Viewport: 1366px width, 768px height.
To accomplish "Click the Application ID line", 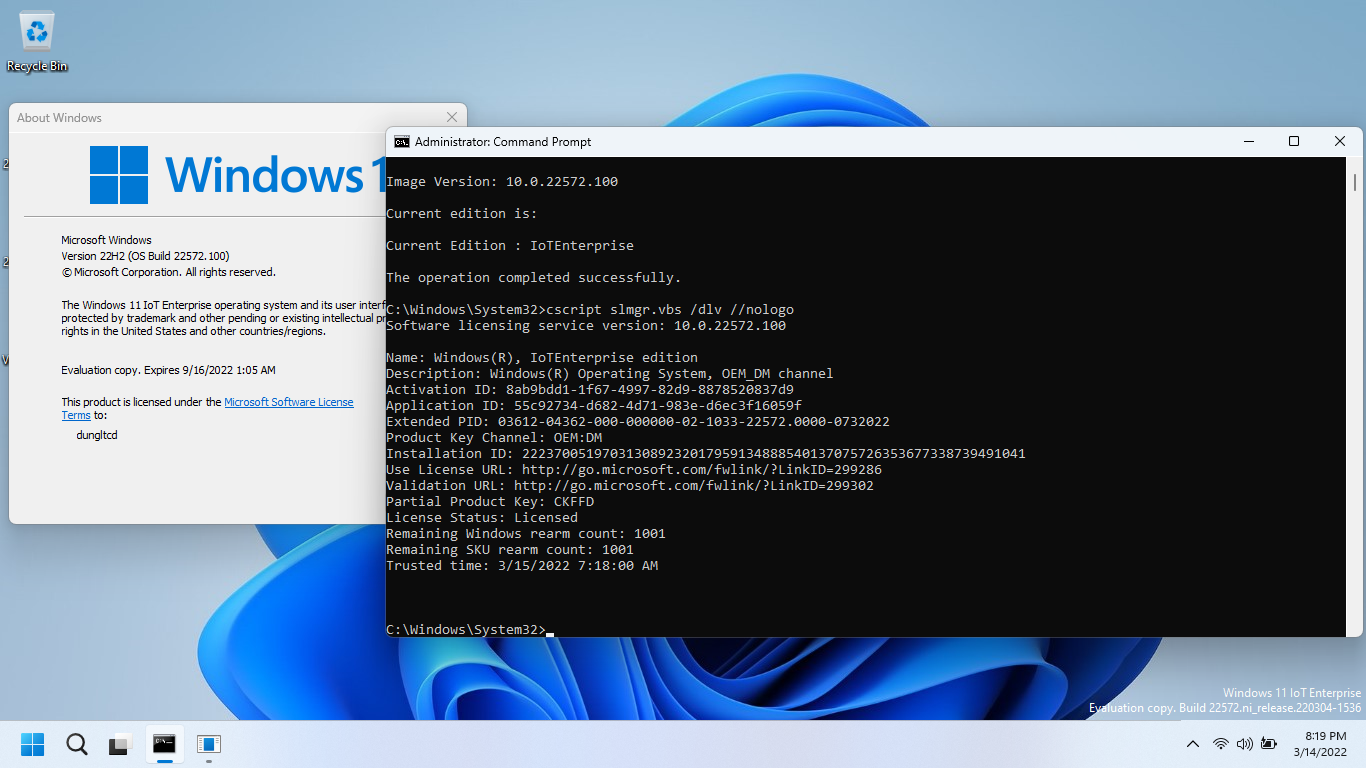I will pyautogui.click(x=594, y=406).
